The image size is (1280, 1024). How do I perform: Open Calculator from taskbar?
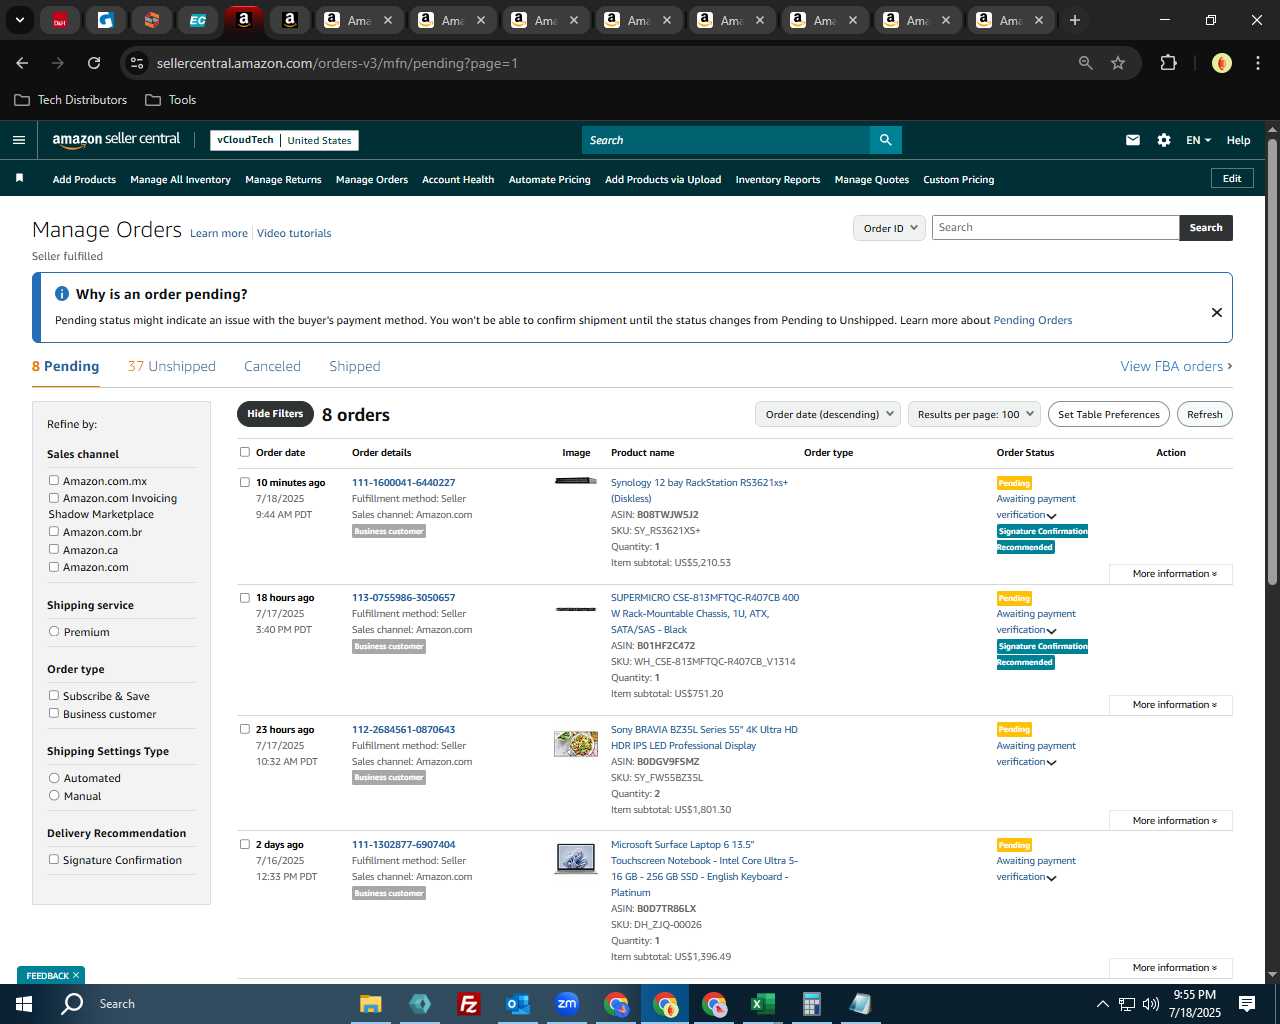point(811,1004)
